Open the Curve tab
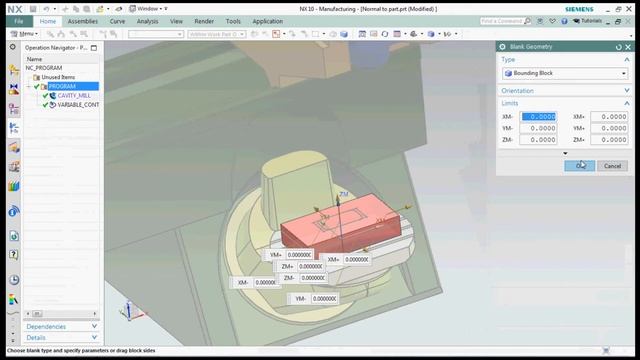Image resolution: width=640 pixels, height=360 pixels. (x=117, y=21)
